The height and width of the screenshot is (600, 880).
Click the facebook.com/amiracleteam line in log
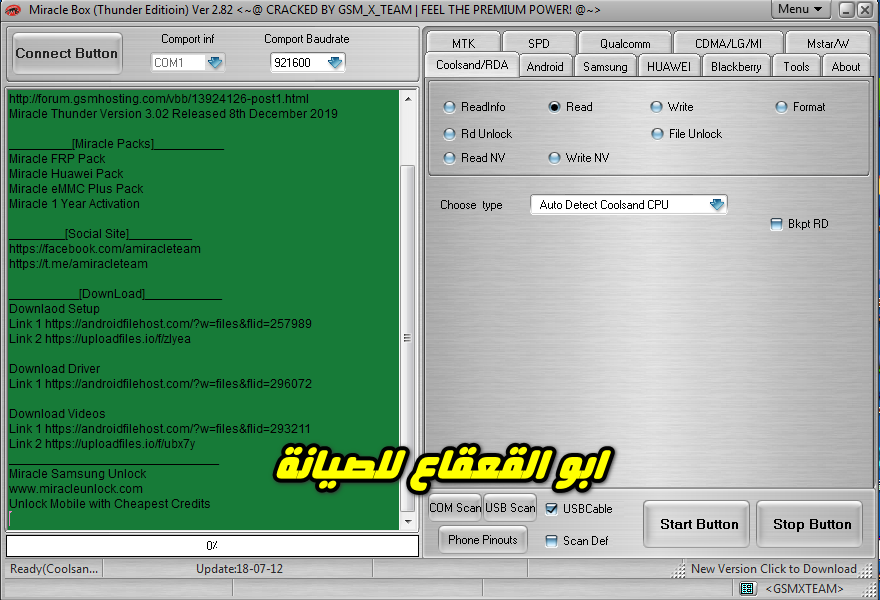105,249
